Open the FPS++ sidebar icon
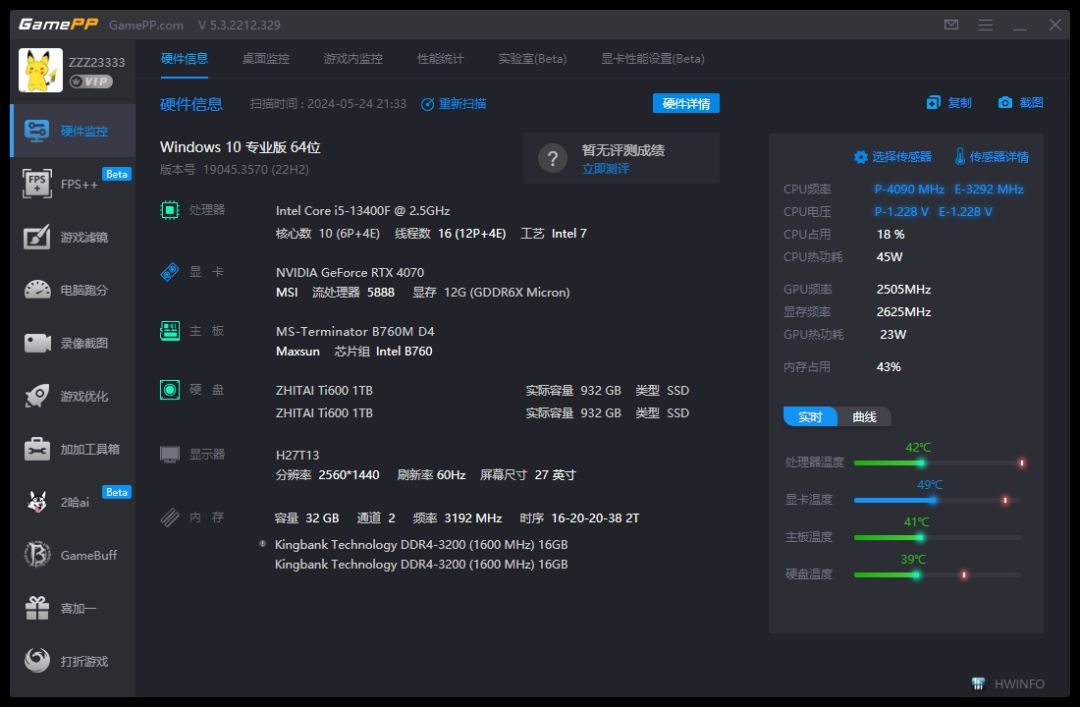Screen dimensions: 1080x707 click(37, 183)
